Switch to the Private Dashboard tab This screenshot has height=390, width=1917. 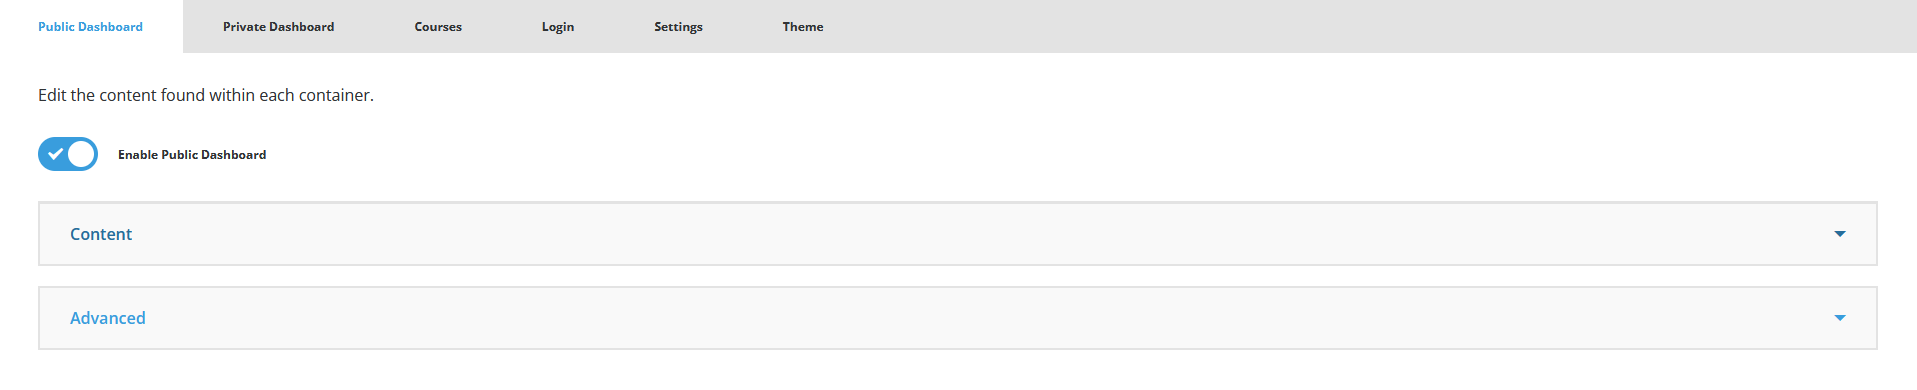(278, 27)
